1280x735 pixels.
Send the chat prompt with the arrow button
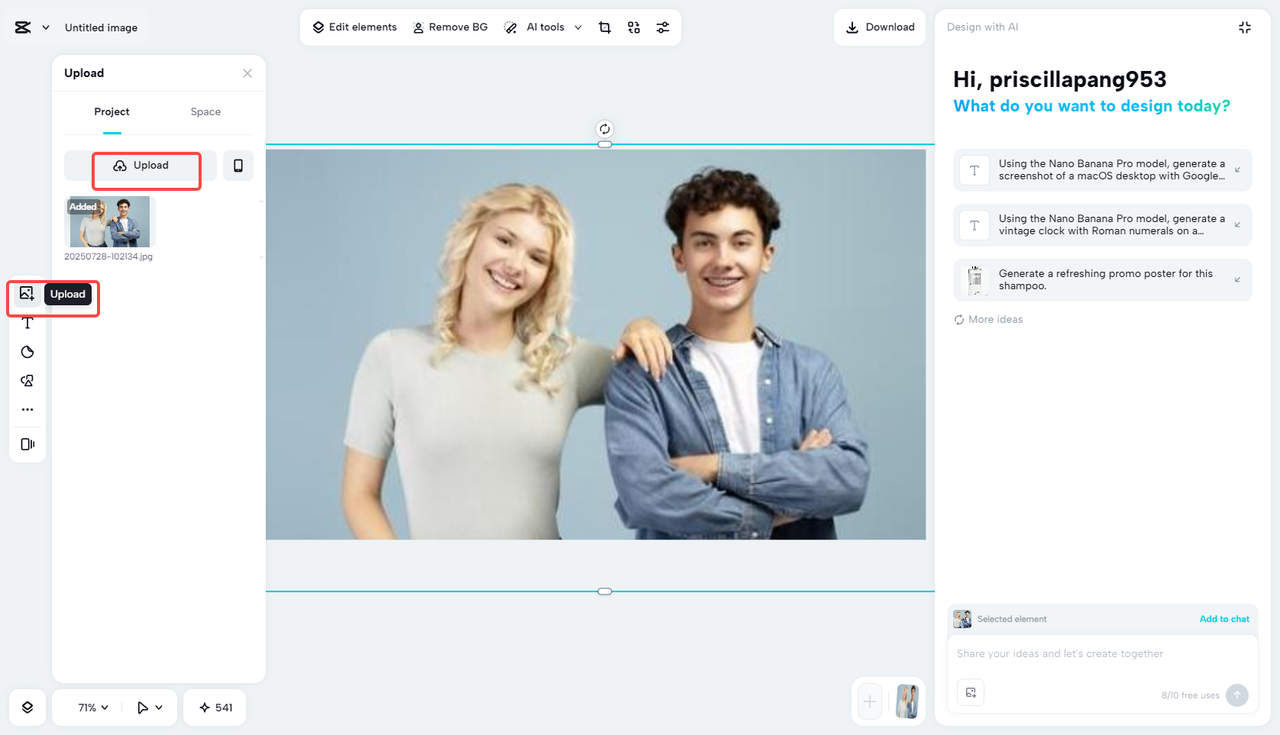[1237, 695]
